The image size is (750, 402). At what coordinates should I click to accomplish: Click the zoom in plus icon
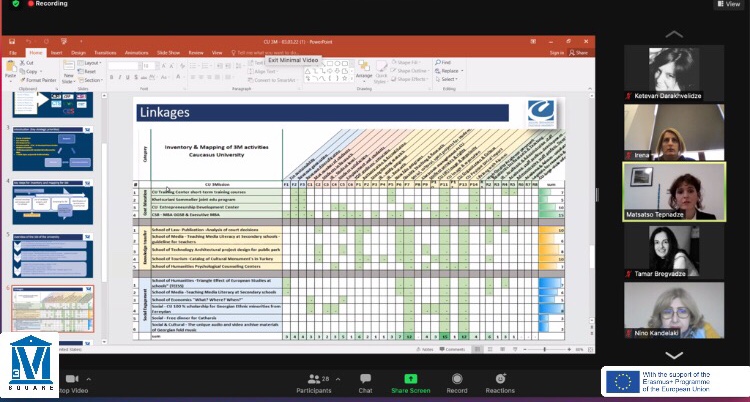click(569, 349)
